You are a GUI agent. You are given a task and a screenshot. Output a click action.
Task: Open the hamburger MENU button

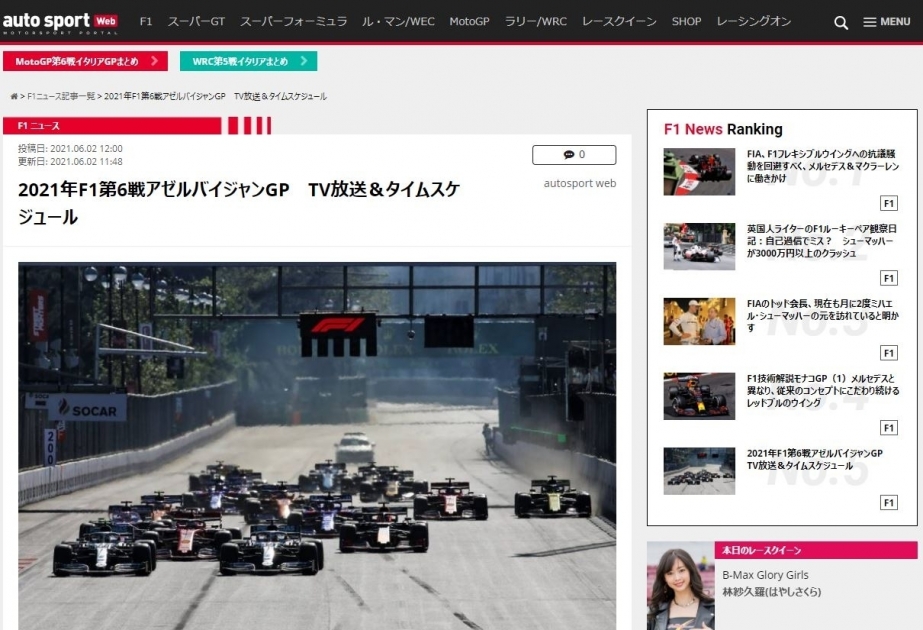pos(886,22)
